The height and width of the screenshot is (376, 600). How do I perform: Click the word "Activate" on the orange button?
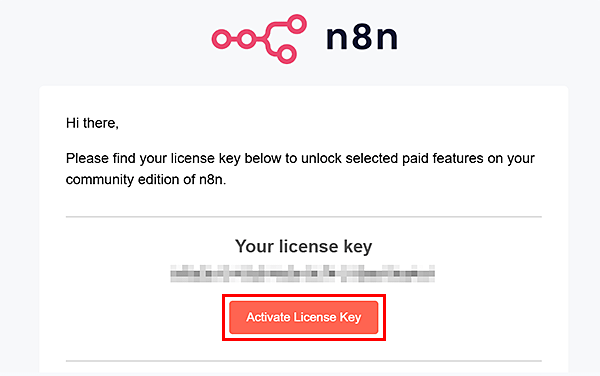pos(268,317)
